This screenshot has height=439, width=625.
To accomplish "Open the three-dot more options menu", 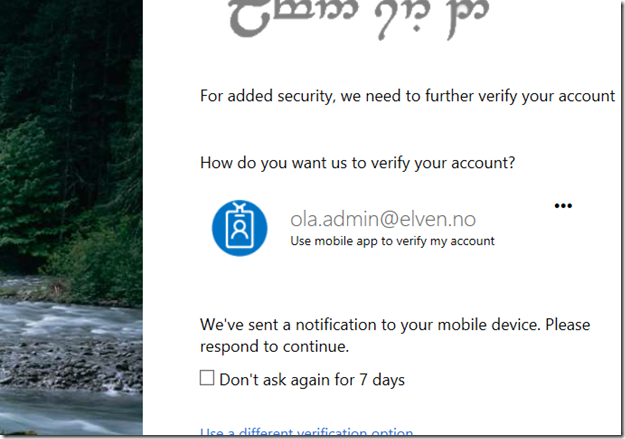I will tap(563, 206).
